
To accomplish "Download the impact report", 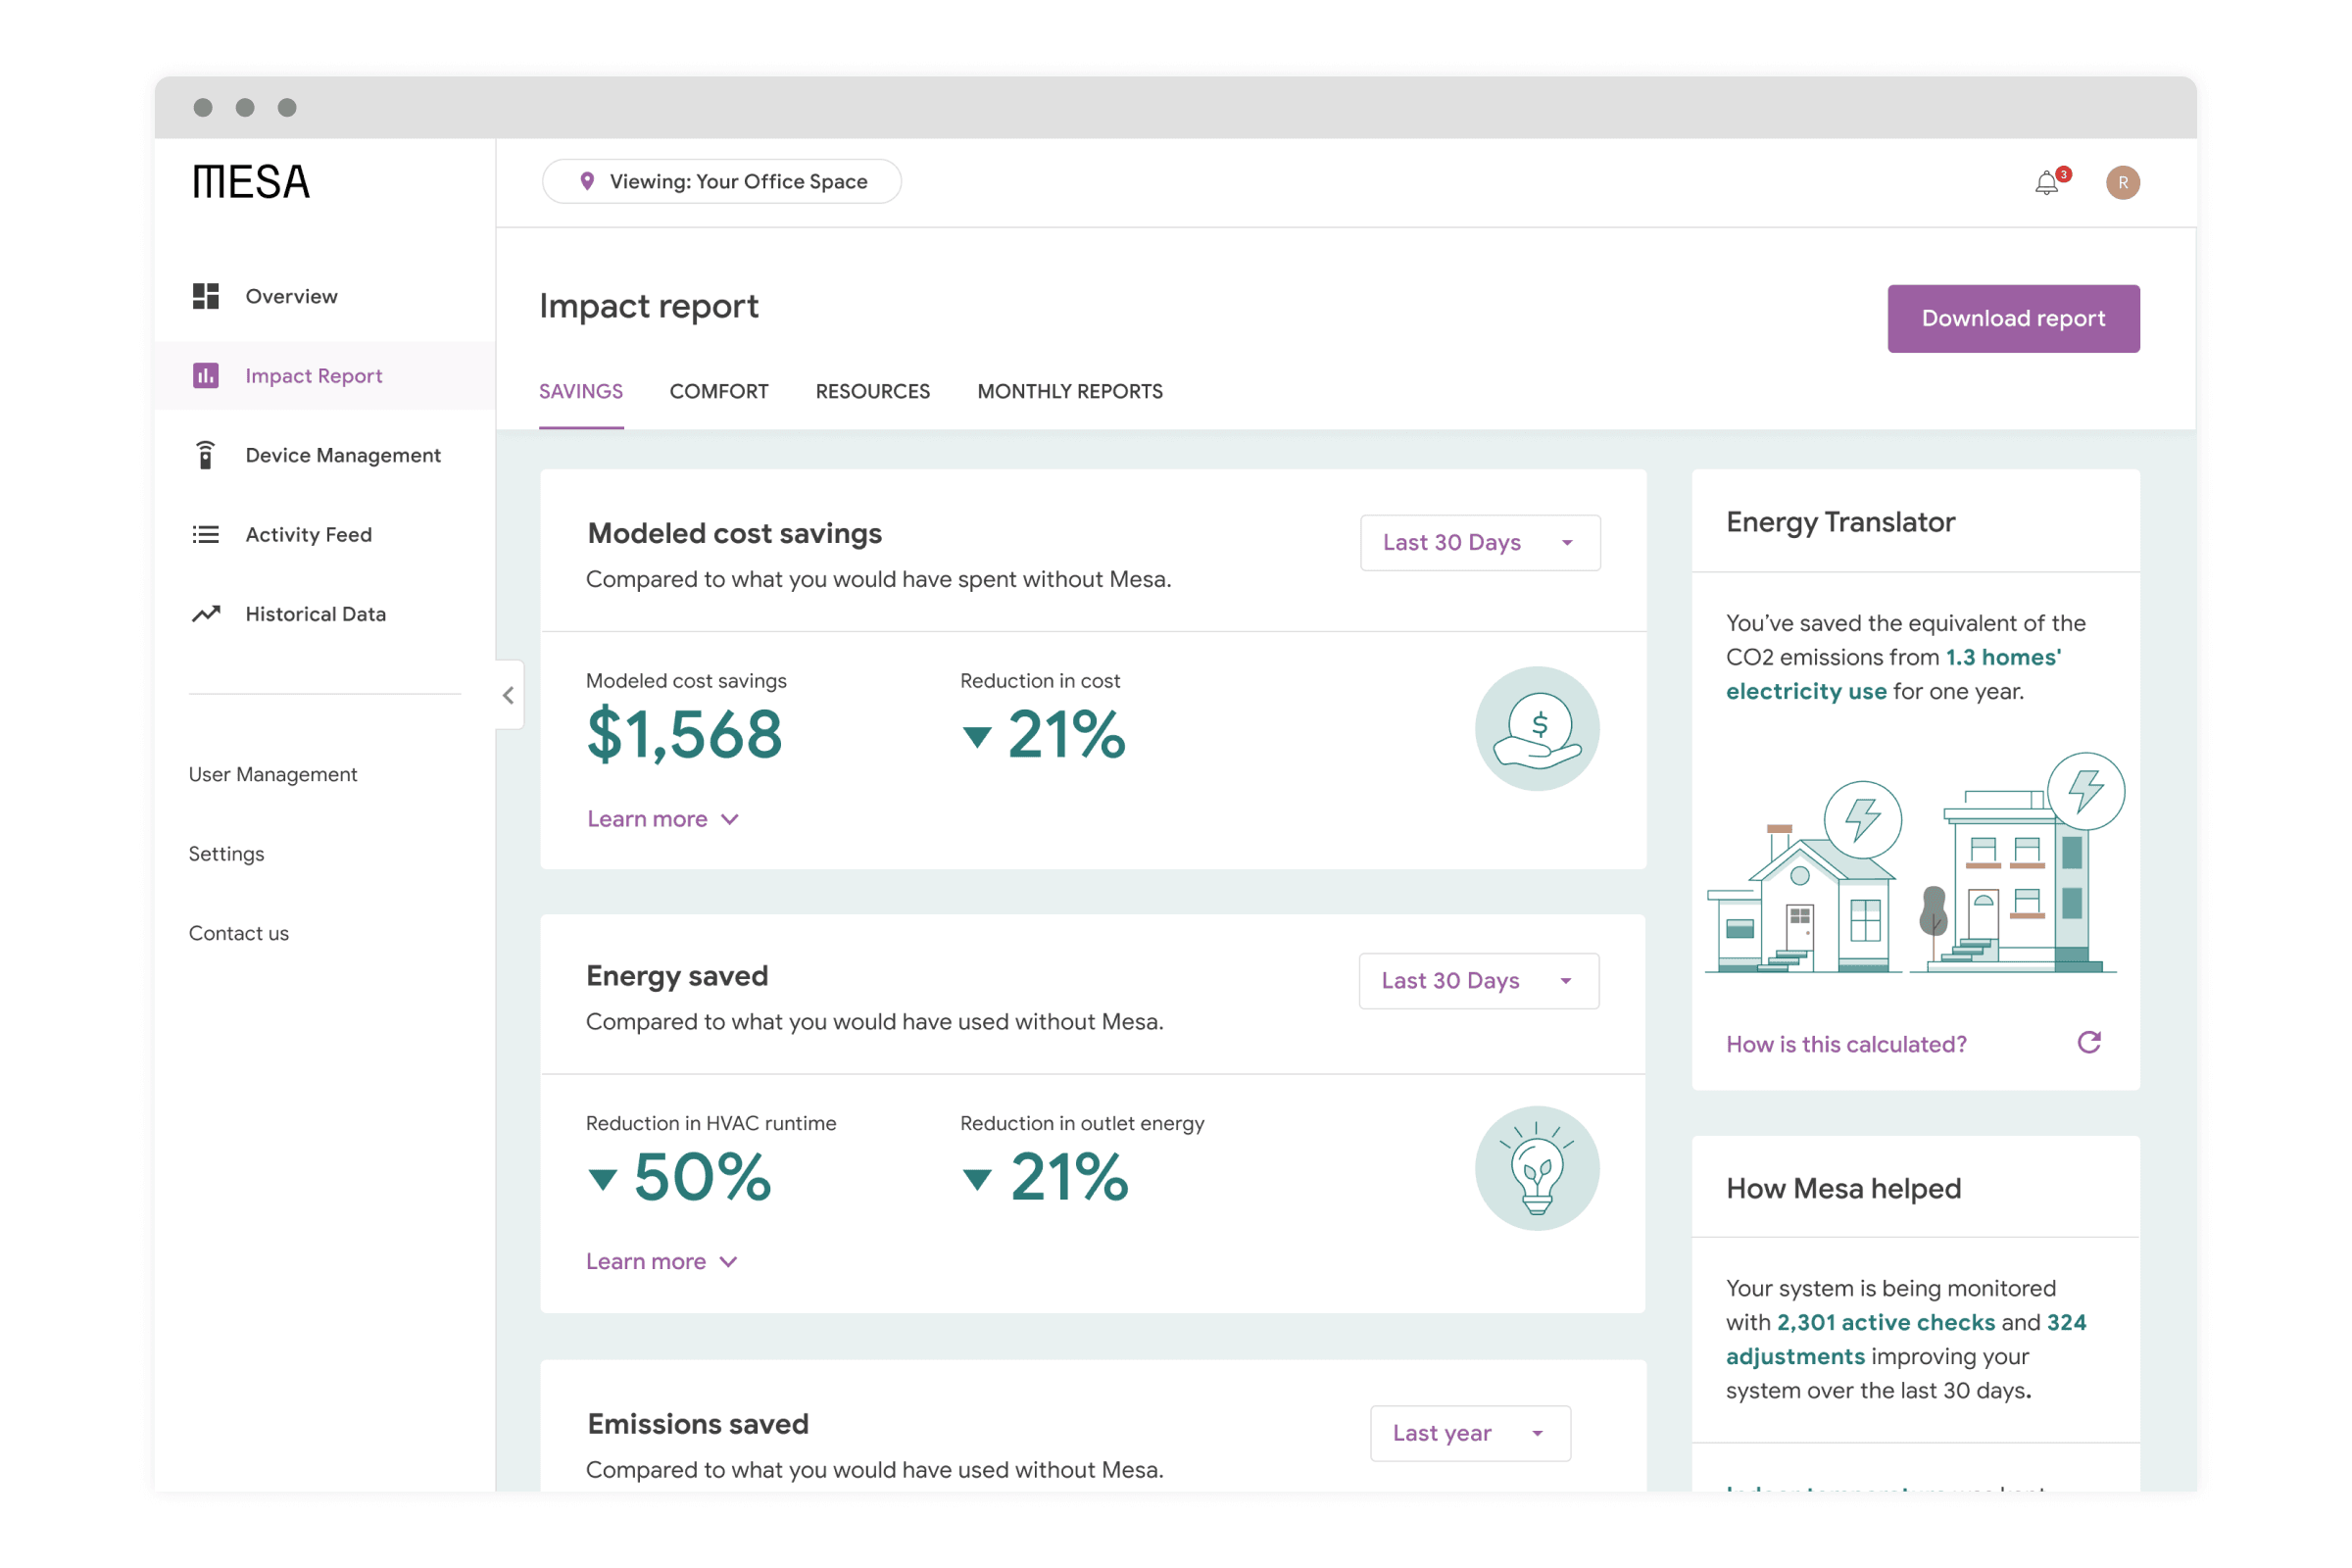I will point(2014,319).
